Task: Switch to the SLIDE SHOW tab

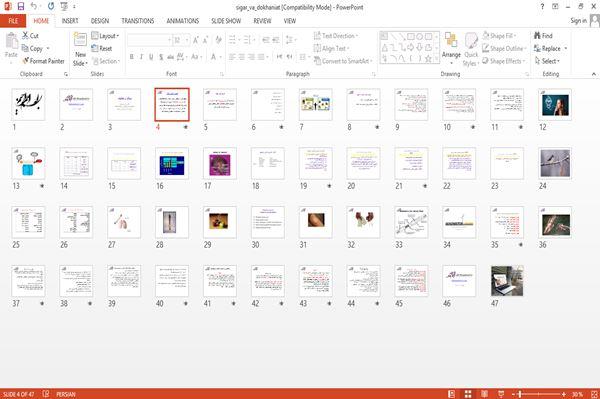Action: click(x=226, y=21)
